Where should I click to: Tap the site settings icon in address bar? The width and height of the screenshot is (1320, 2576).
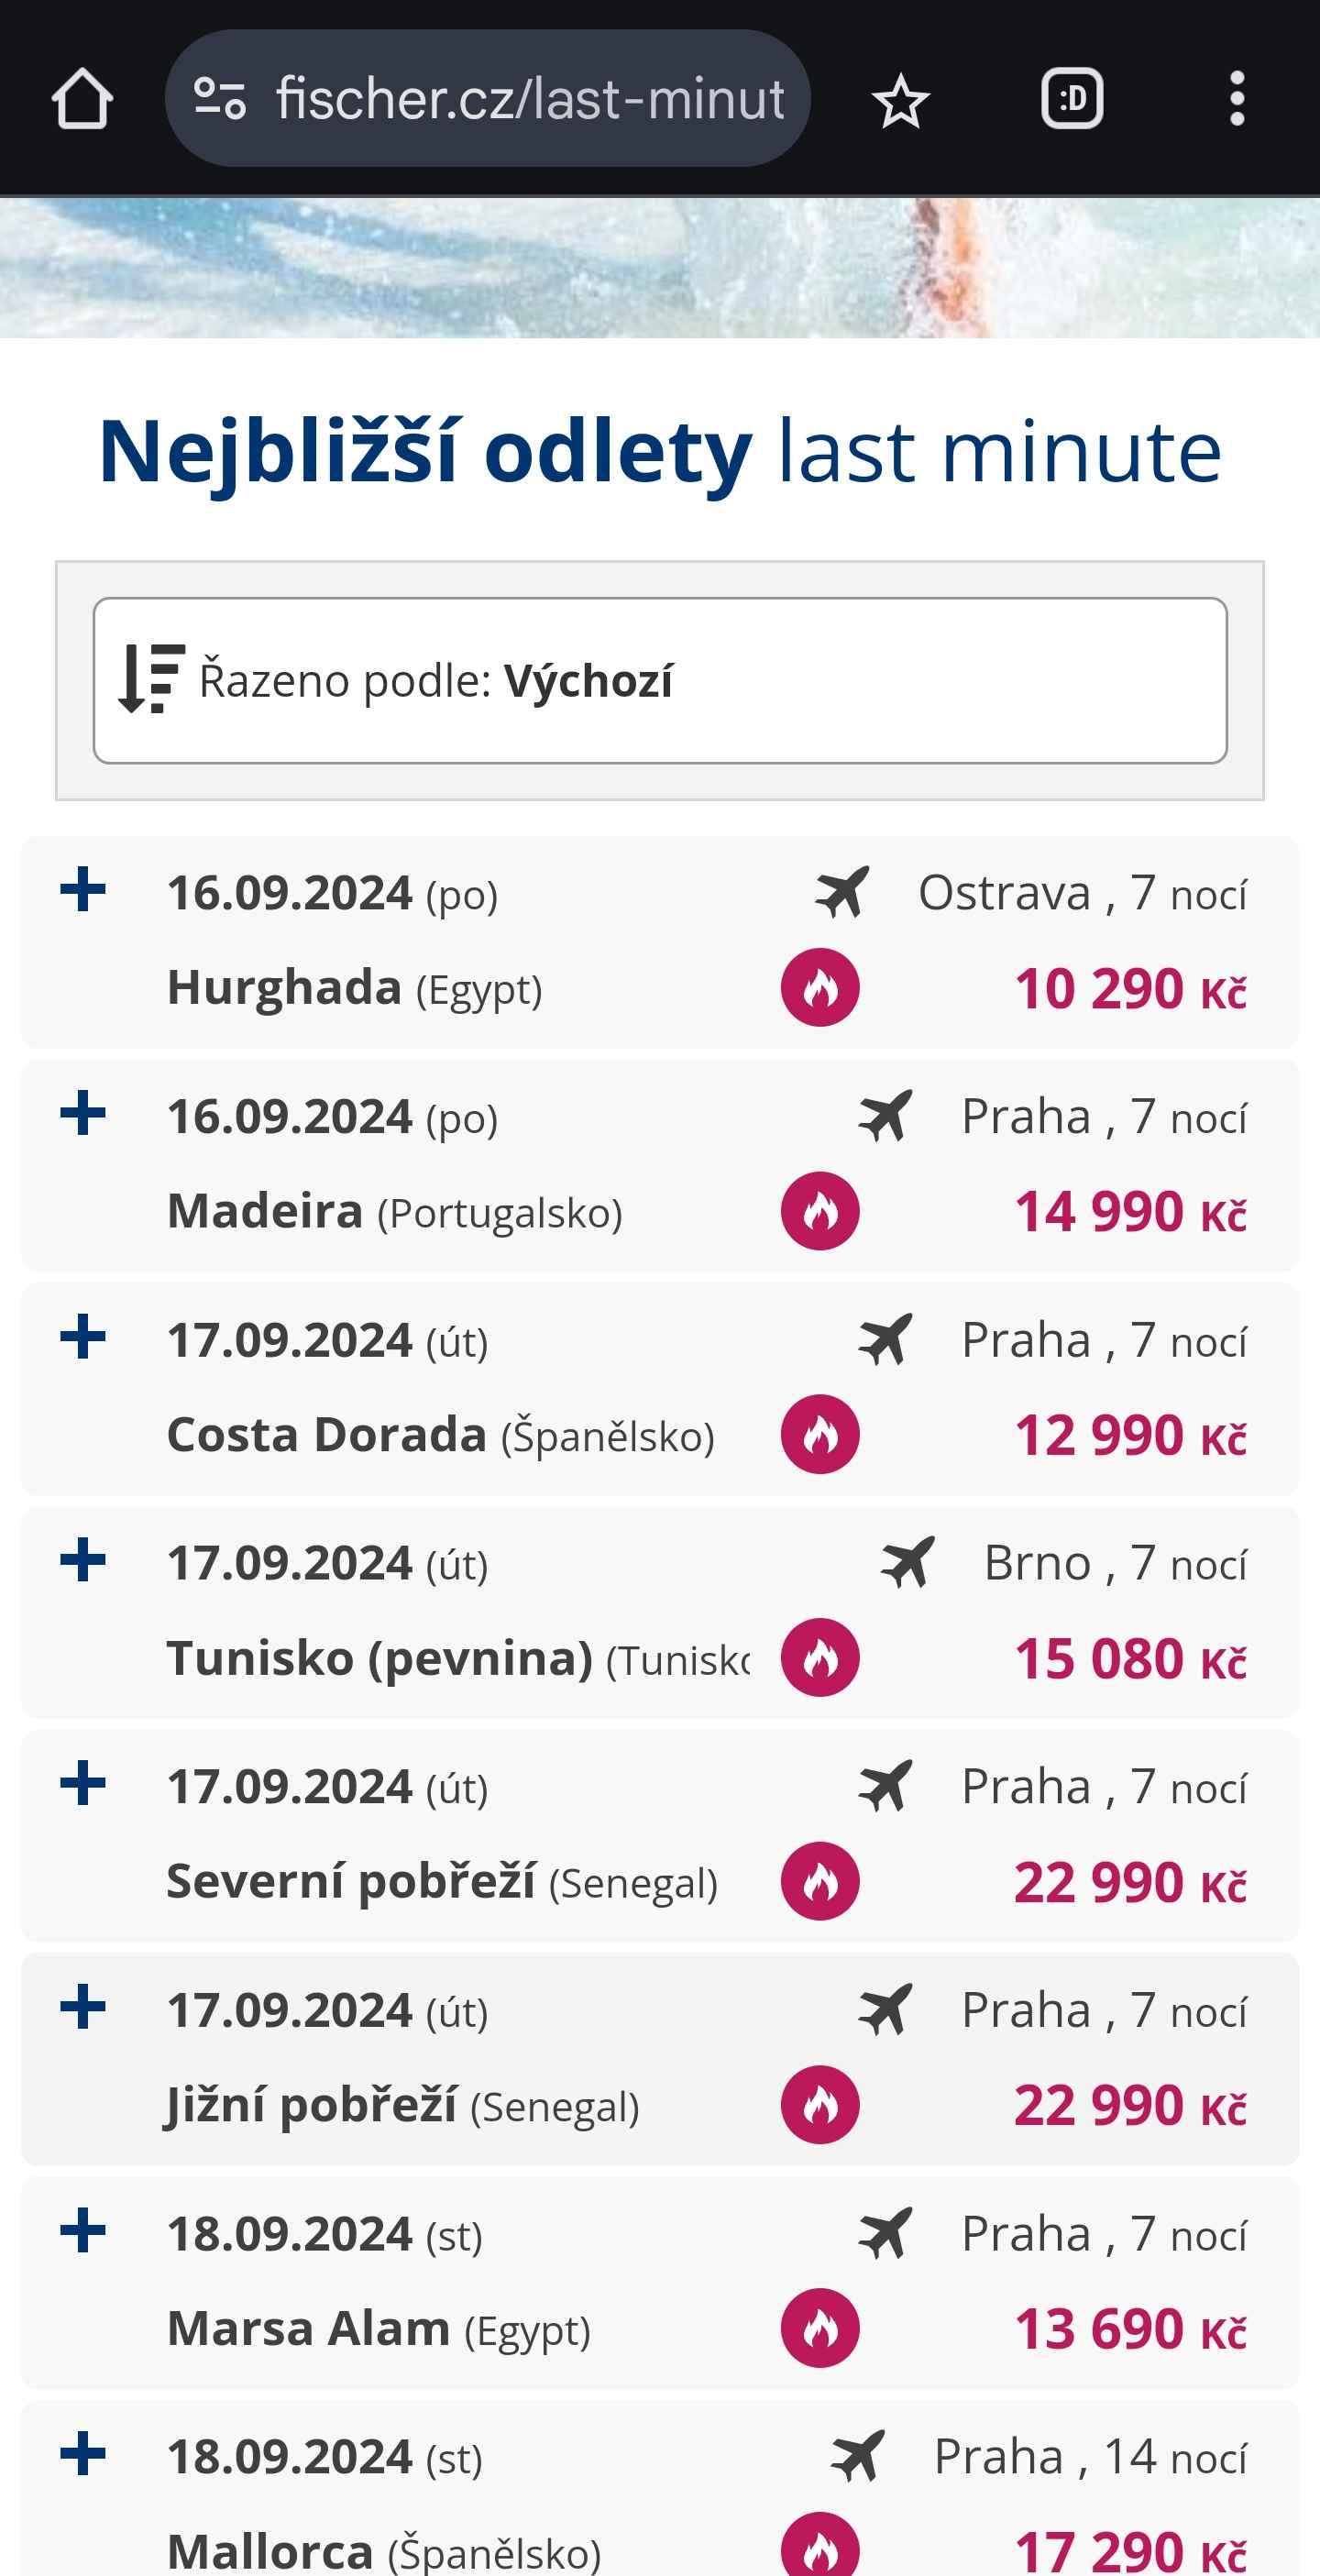pos(220,99)
